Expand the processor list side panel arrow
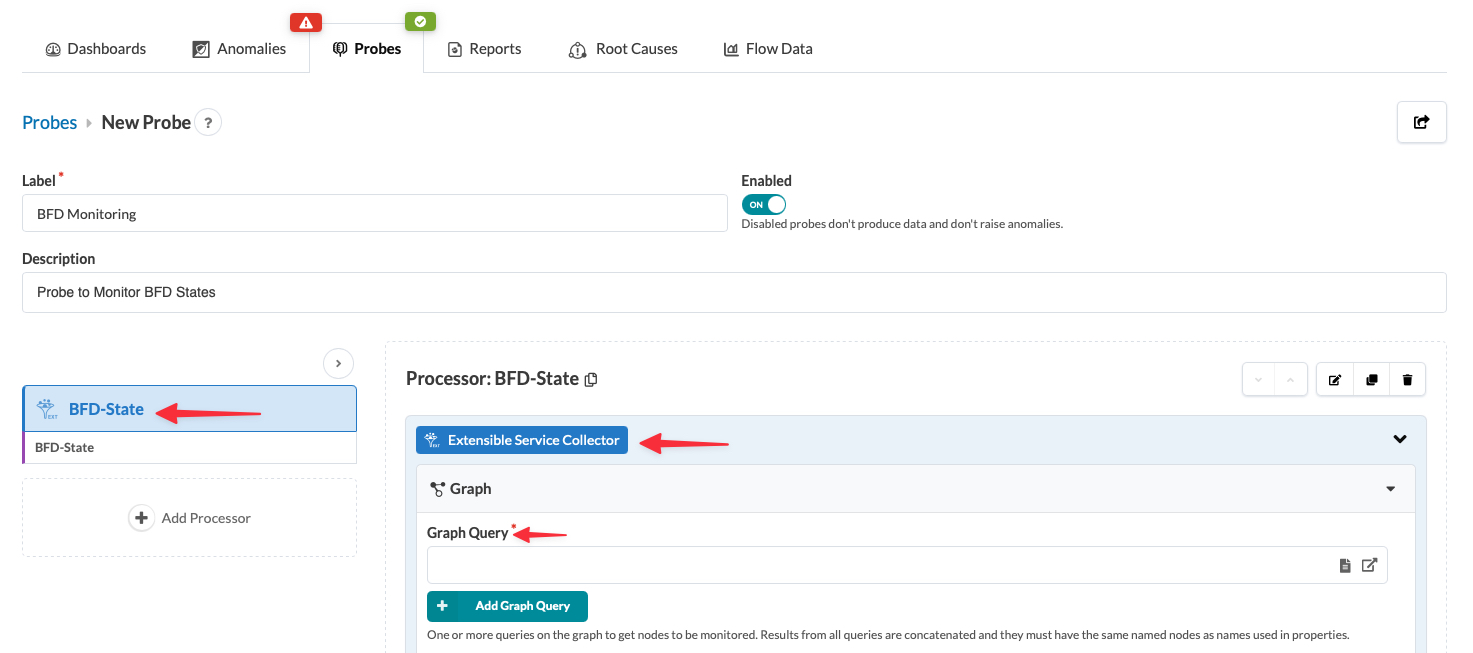The image size is (1473, 653). (339, 363)
